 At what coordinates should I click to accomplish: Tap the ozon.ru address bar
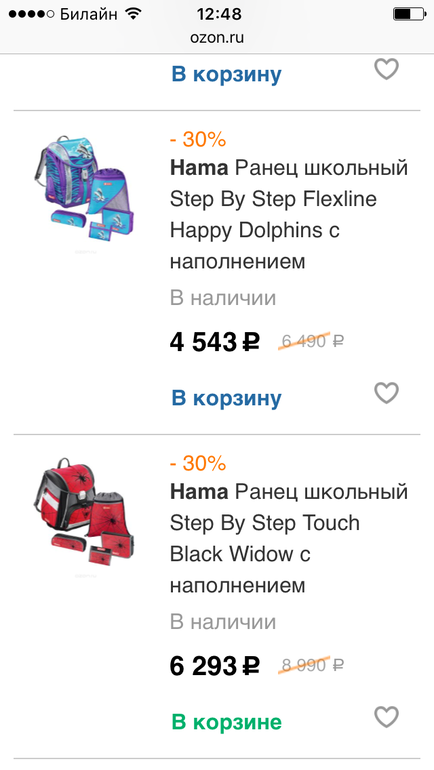(217, 38)
